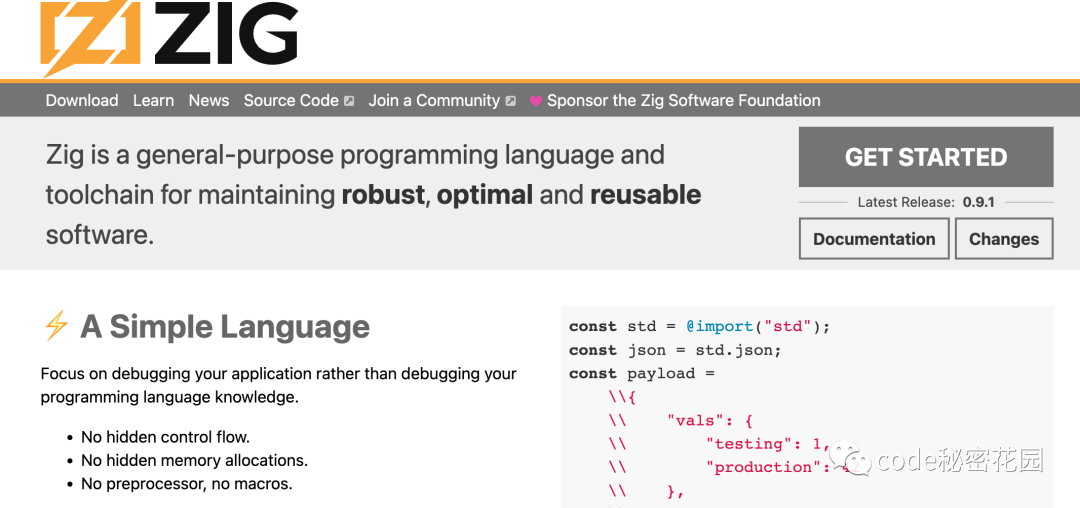Open the Download page
Viewport: 1080px width, 508px height.
tap(82, 100)
